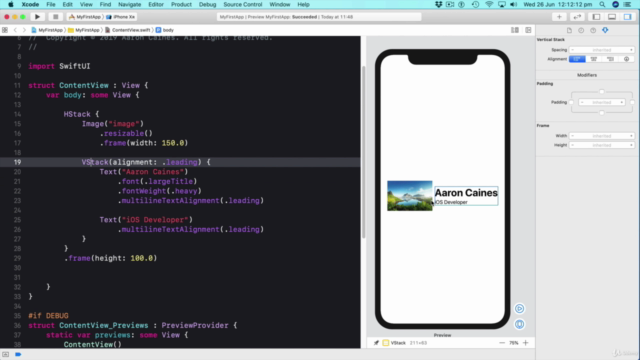Show the Attributes inspector
Viewport: 640px width, 360px height.
pyautogui.click(x=605, y=30)
